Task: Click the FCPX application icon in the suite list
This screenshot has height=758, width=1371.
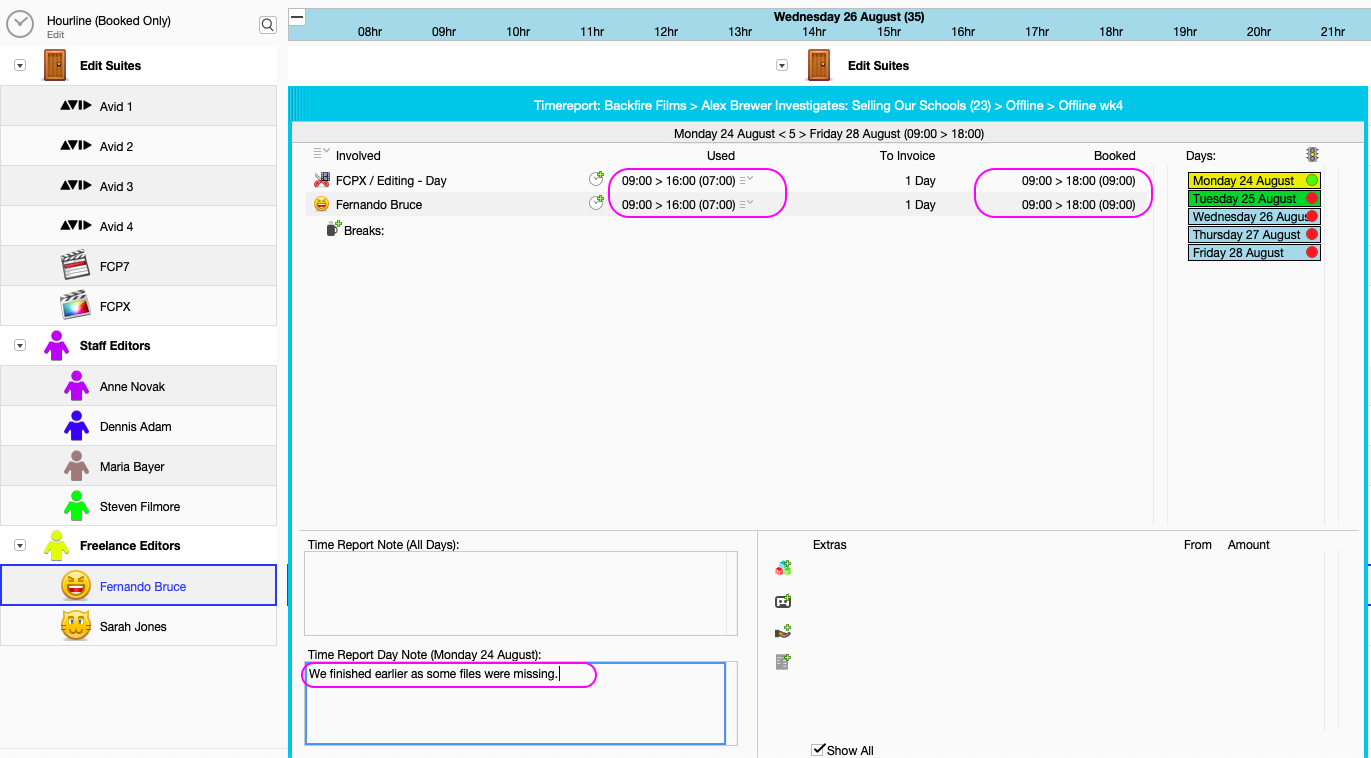Action: tap(75, 305)
